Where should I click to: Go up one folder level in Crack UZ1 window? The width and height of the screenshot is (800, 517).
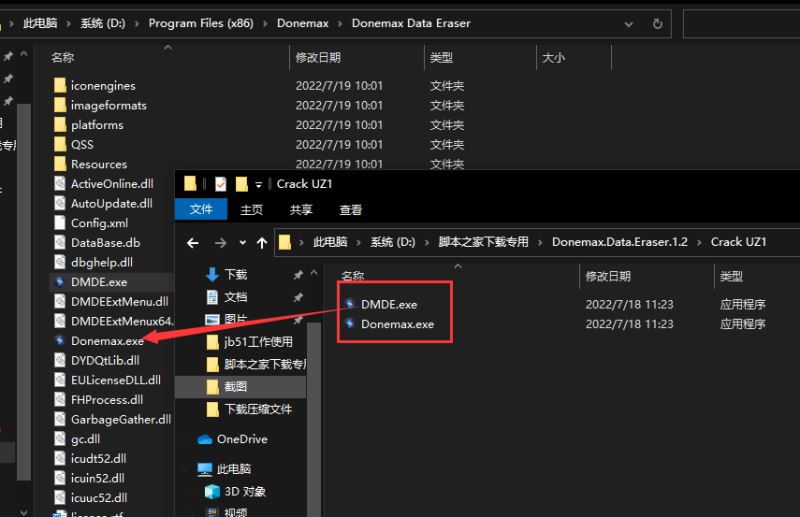tap(262, 243)
